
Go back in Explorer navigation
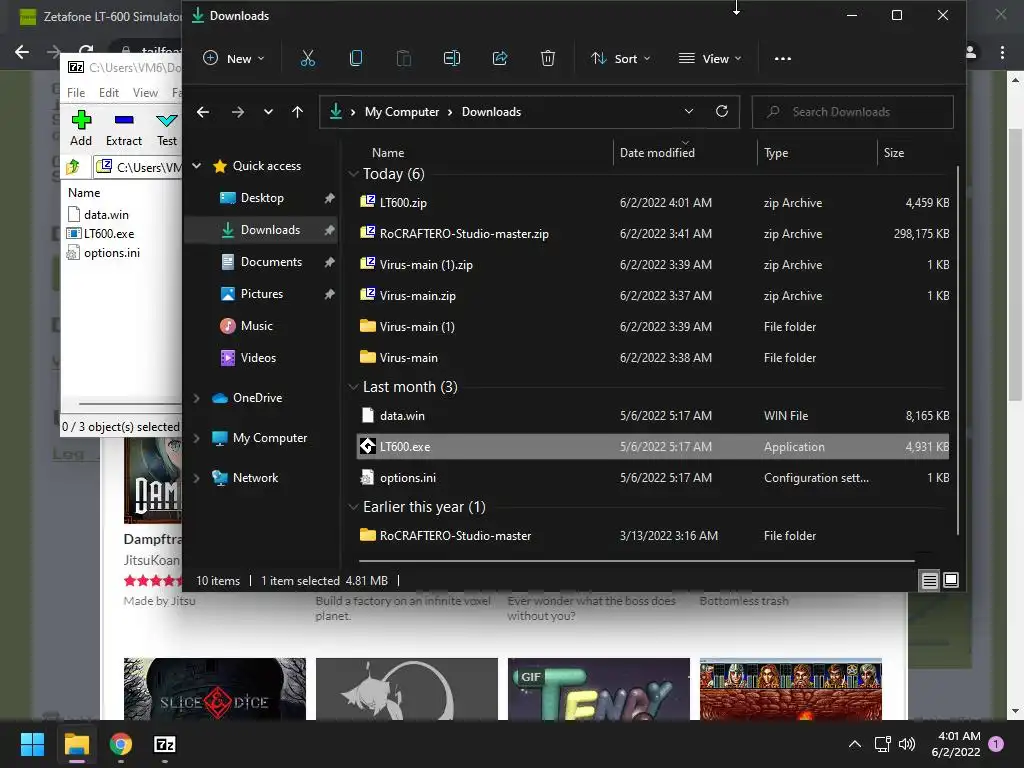pyautogui.click(x=203, y=112)
